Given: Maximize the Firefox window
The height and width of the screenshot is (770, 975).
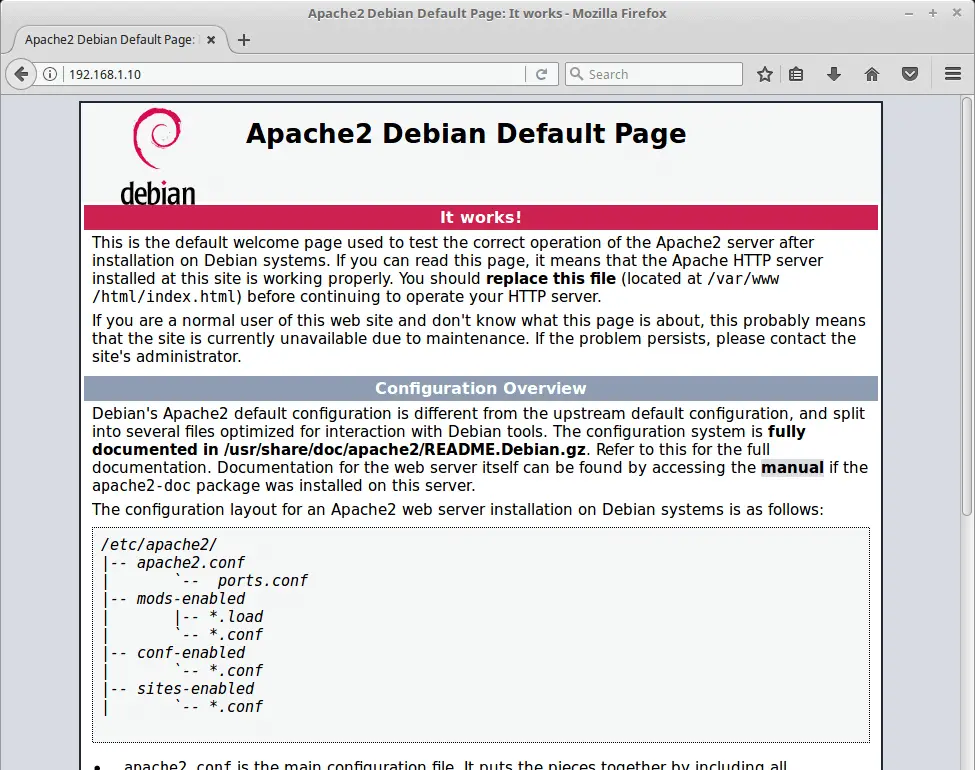Looking at the screenshot, I should 933,13.
